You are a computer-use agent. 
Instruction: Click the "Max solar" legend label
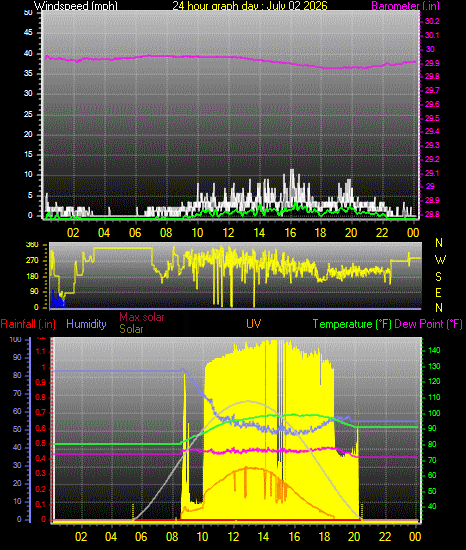coord(142,317)
